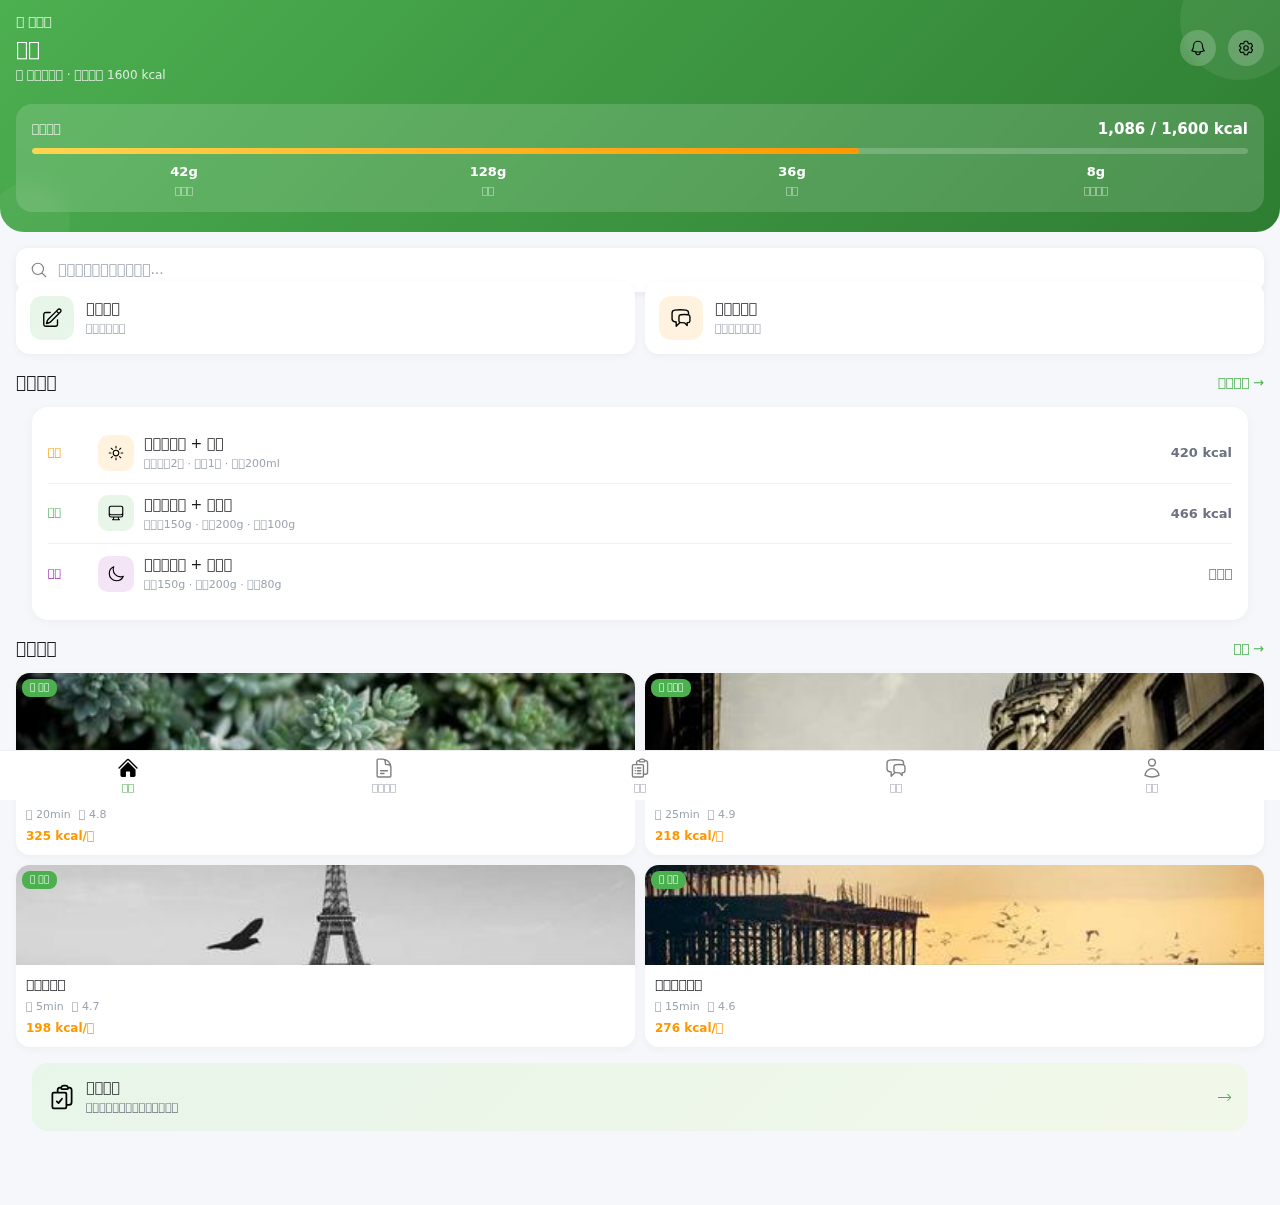
Task: Click ingredients line ending in '80g'
Action: coord(213,585)
